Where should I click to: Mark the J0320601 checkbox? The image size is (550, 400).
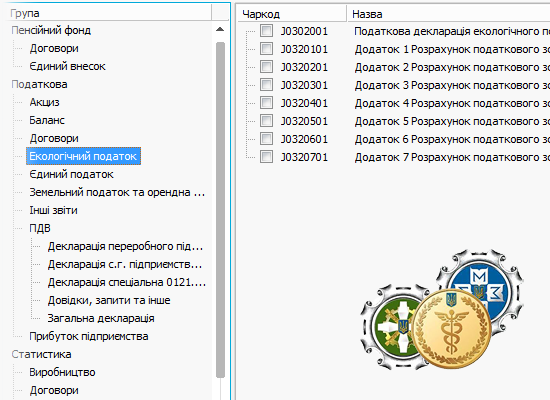point(266,139)
